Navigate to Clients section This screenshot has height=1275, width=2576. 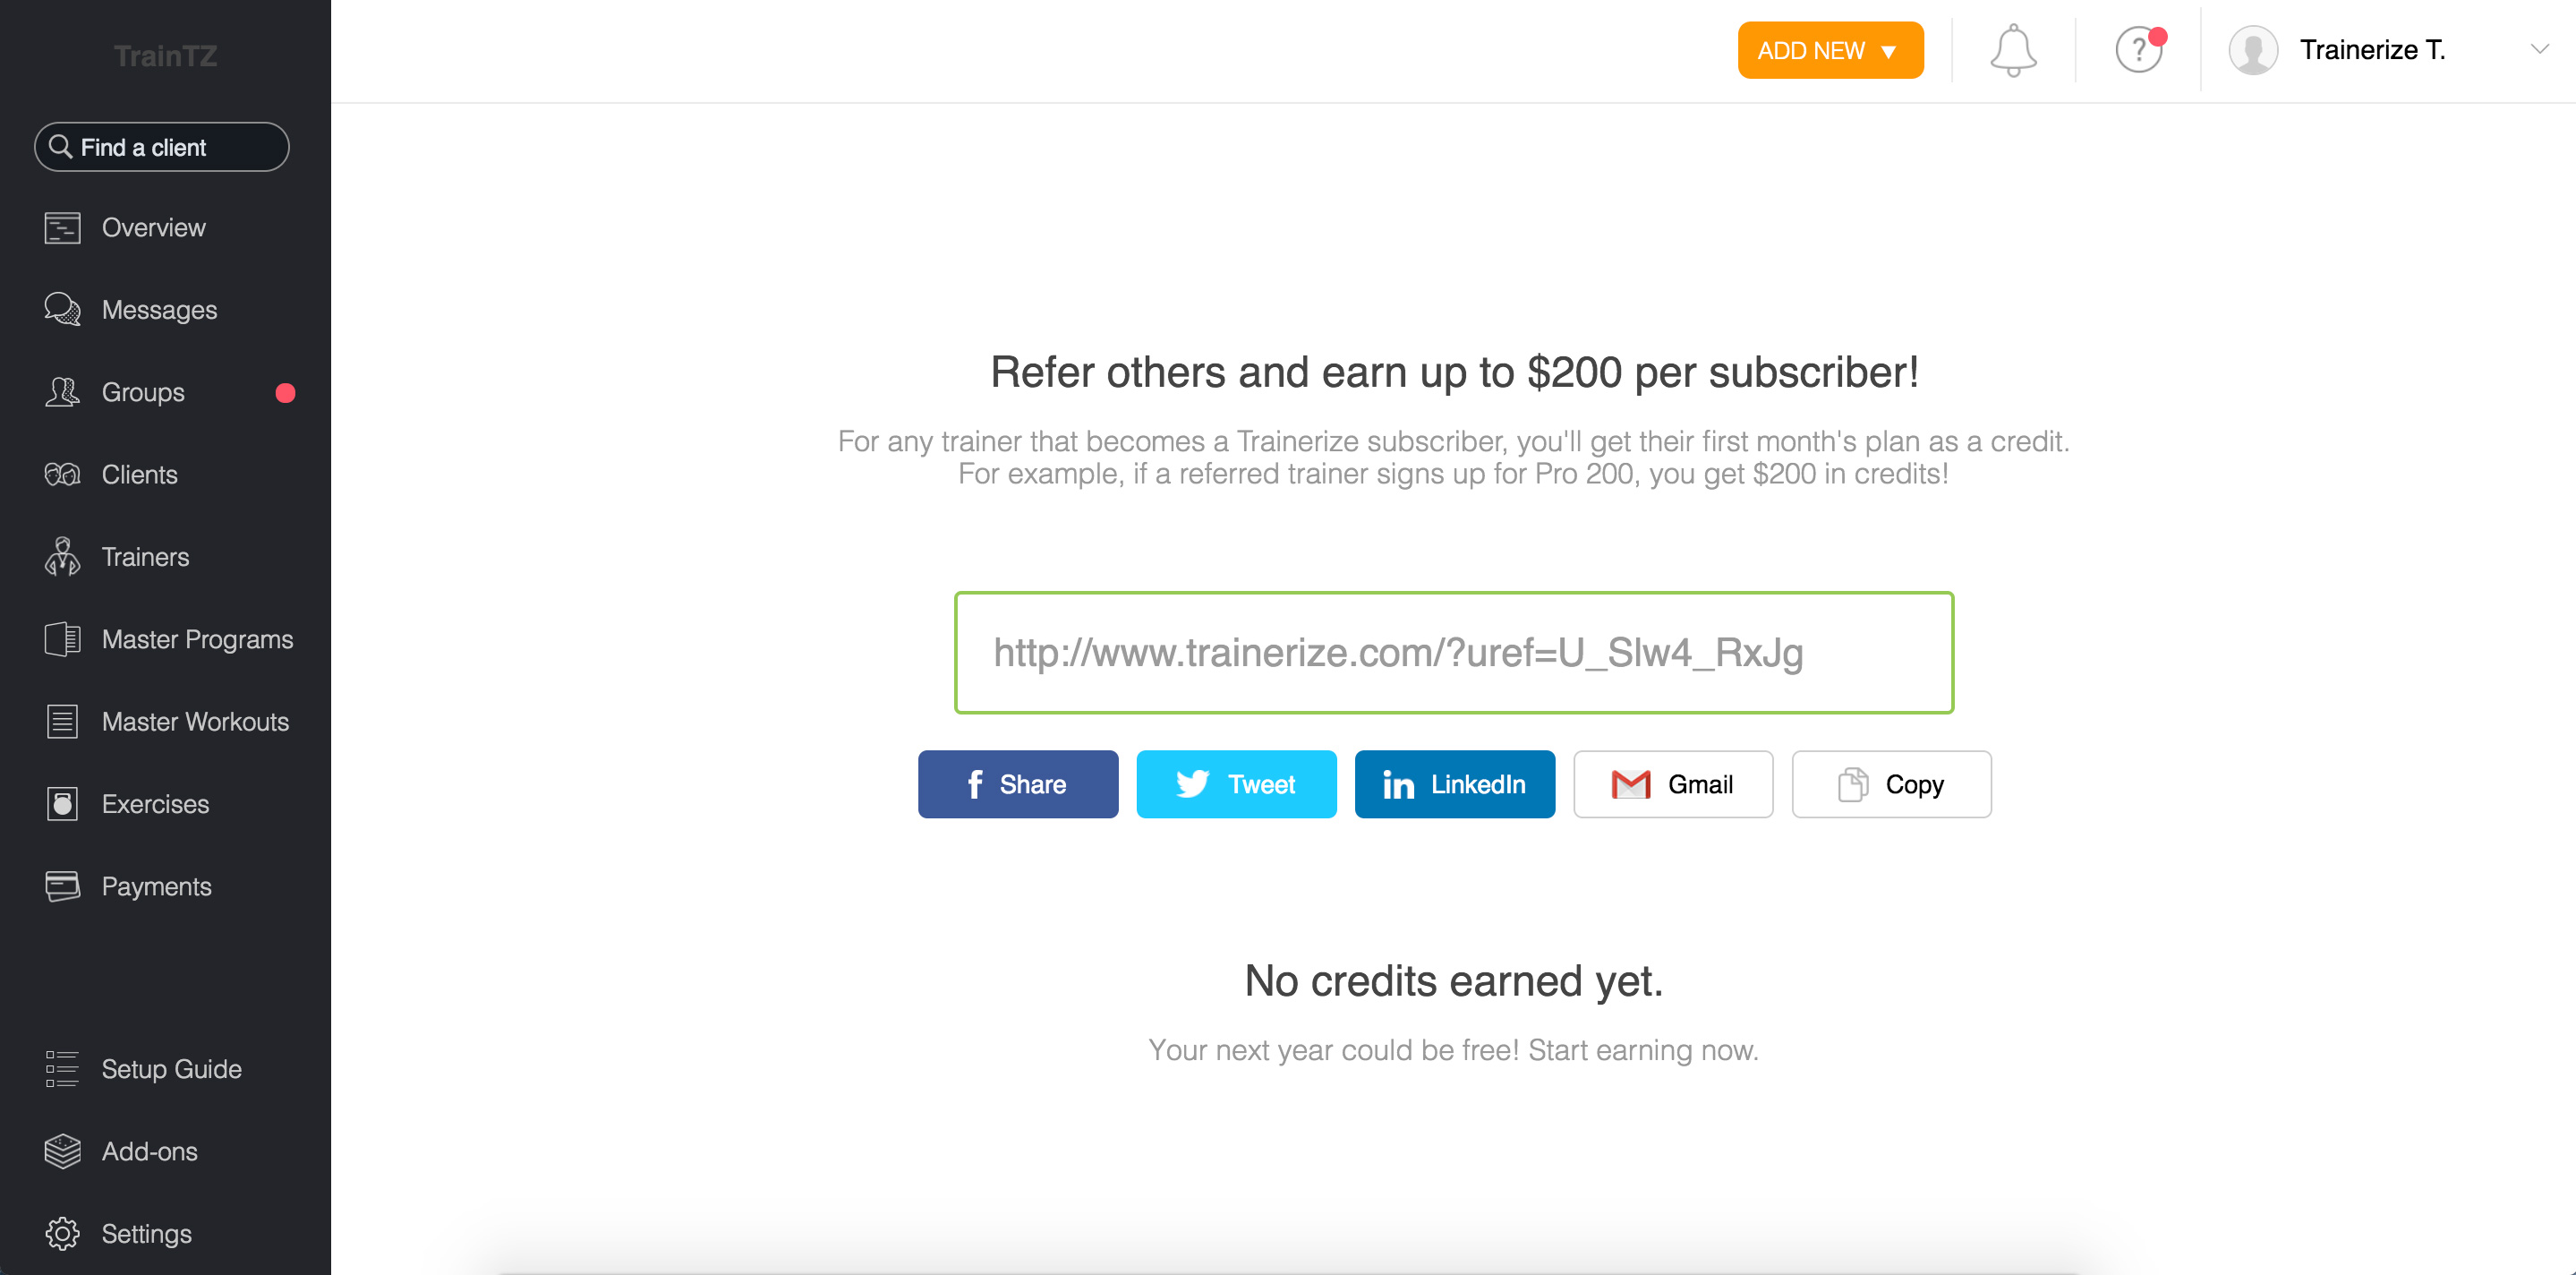pos(140,475)
